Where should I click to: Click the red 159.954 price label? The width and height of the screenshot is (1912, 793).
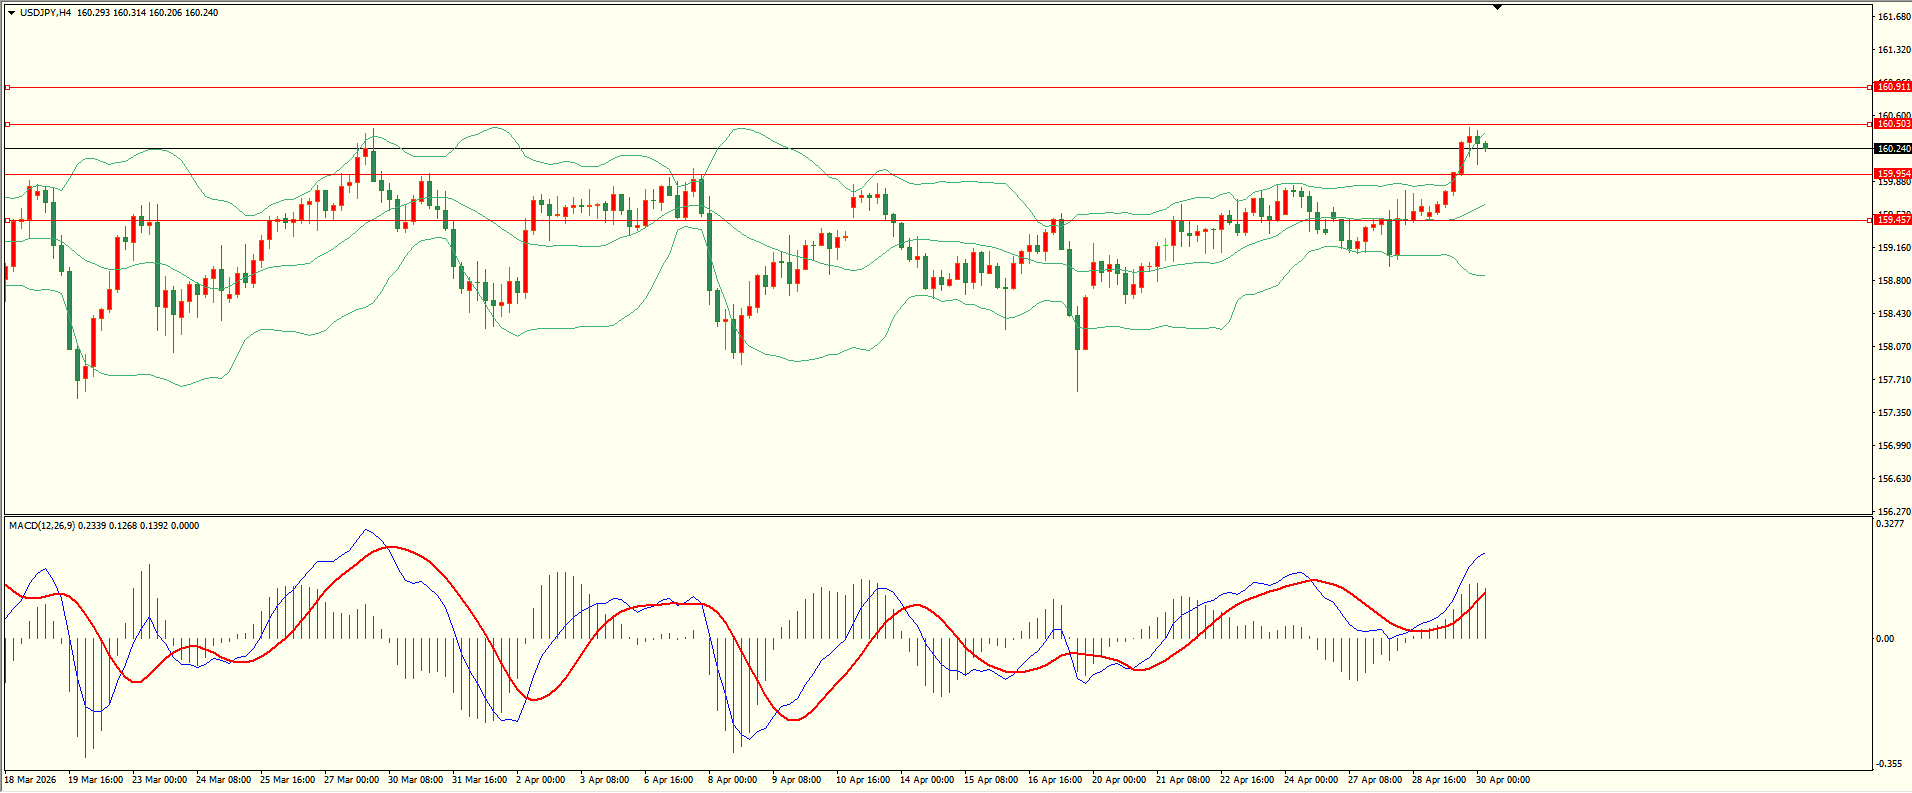coord(1893,174)
